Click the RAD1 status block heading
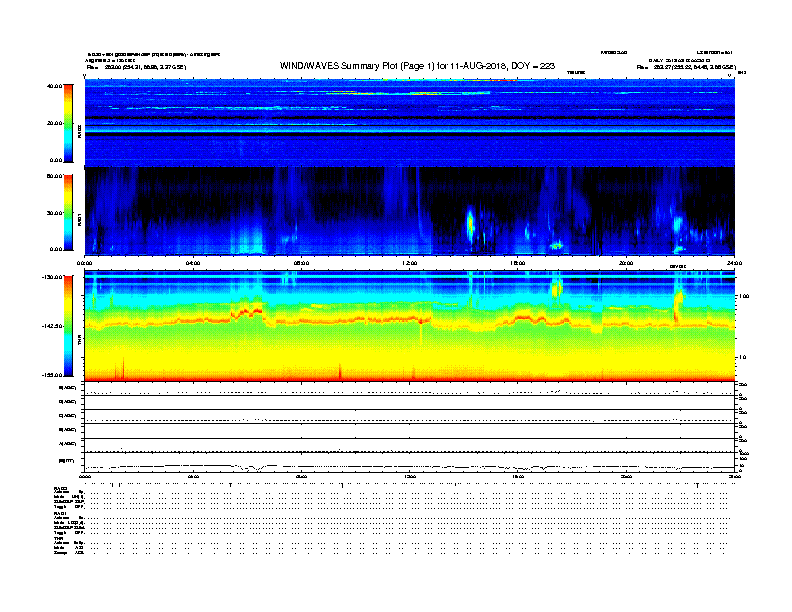The height and width of the screenshot is (612, 792). tap(60, 514)
